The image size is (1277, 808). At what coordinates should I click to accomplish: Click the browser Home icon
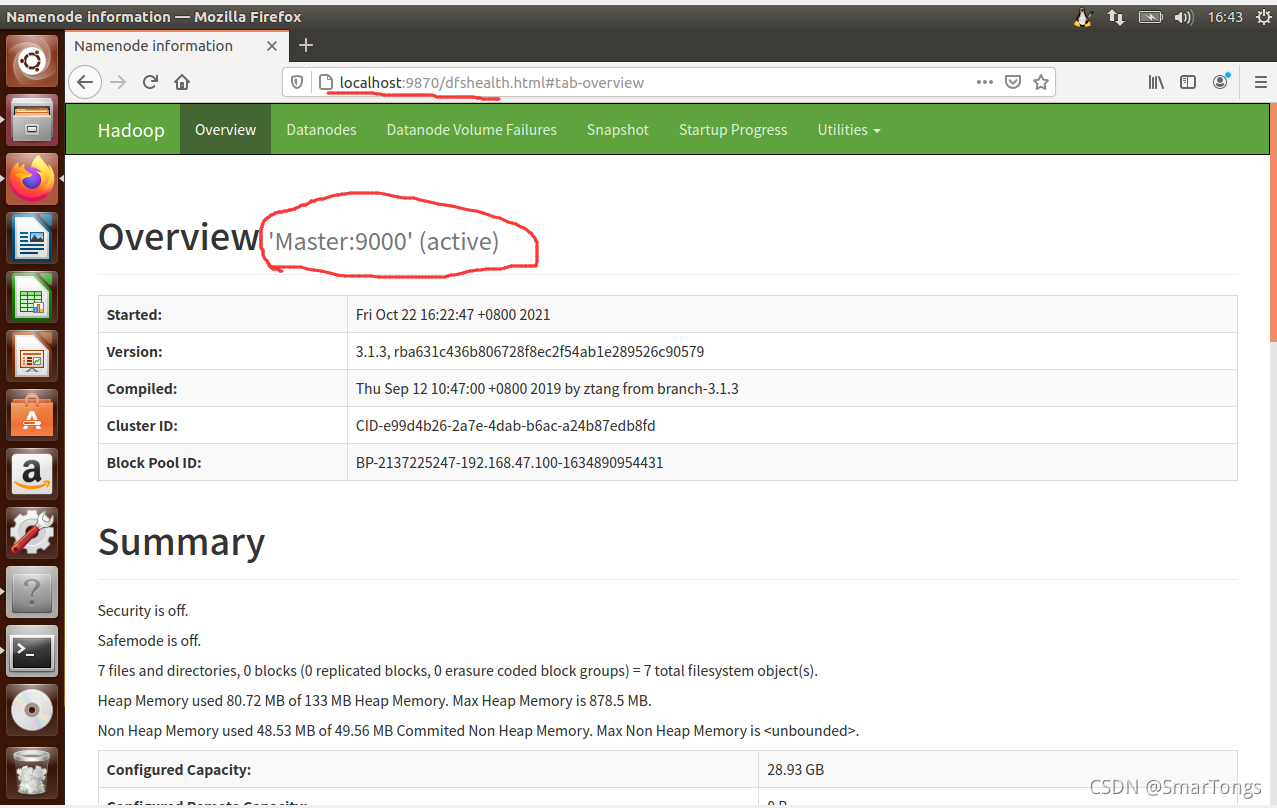[x=182, y=82]
